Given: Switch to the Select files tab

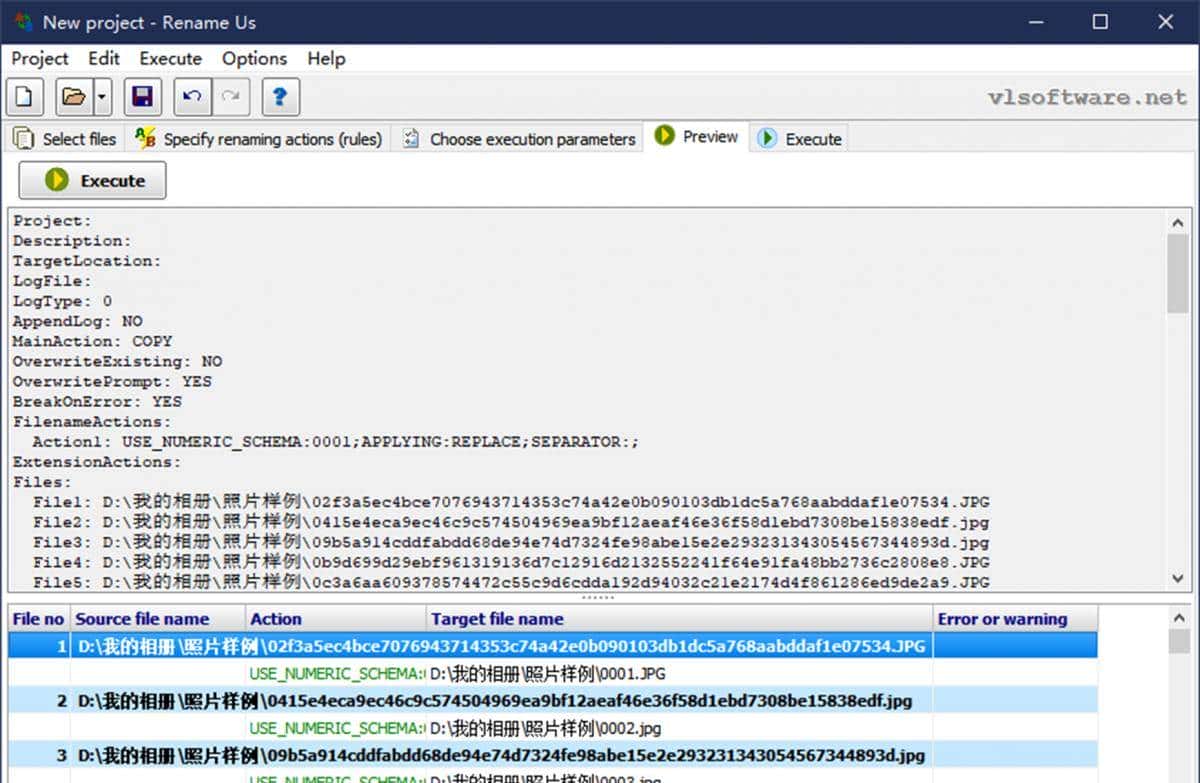Looking at the screenshot, I should [x=65, y=139].
